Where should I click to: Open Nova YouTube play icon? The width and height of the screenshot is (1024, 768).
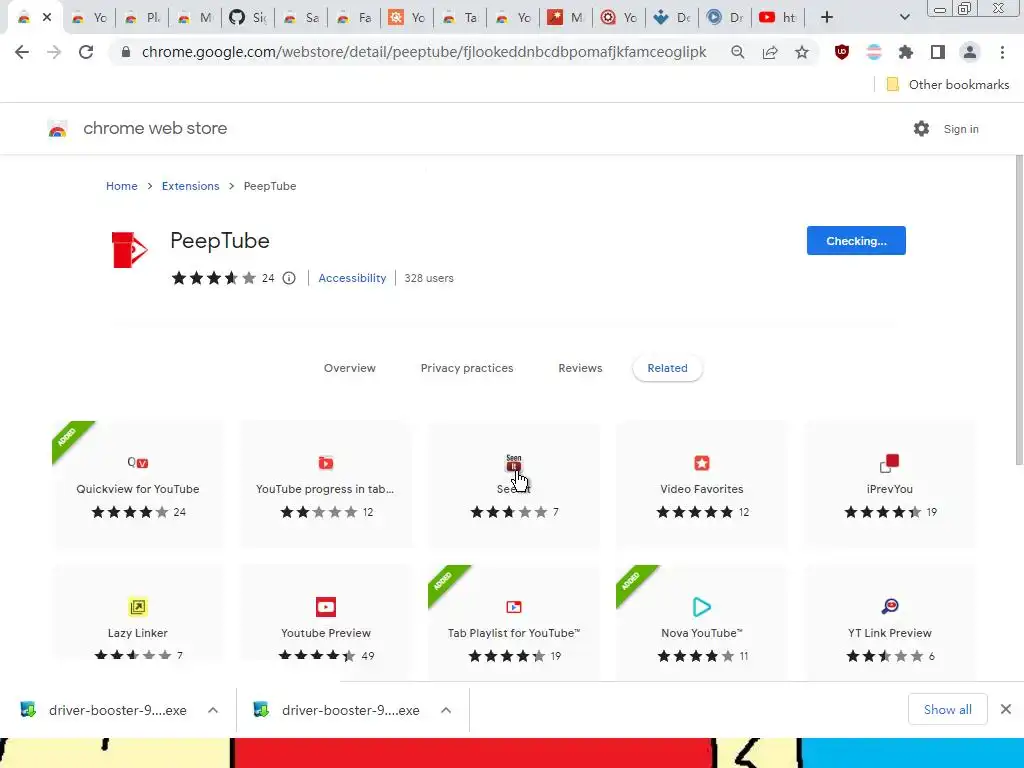[701, 607]
